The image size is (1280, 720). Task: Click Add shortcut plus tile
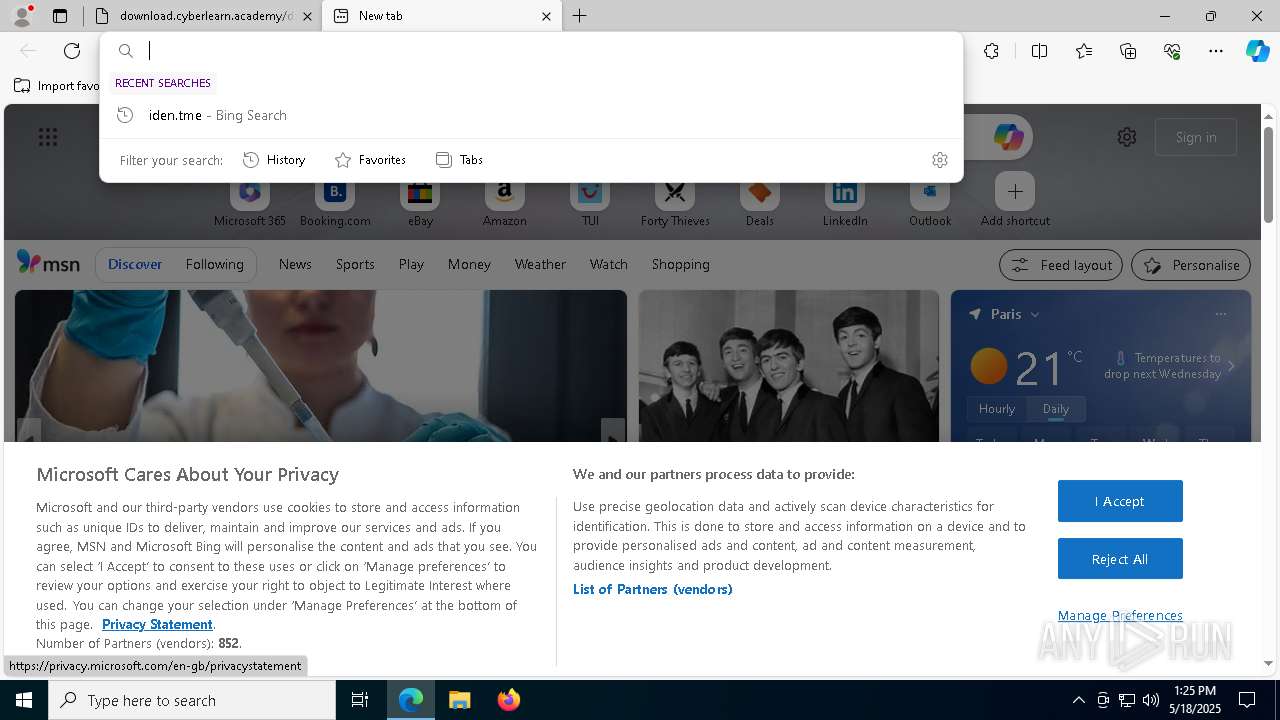tap(1015, 191)
